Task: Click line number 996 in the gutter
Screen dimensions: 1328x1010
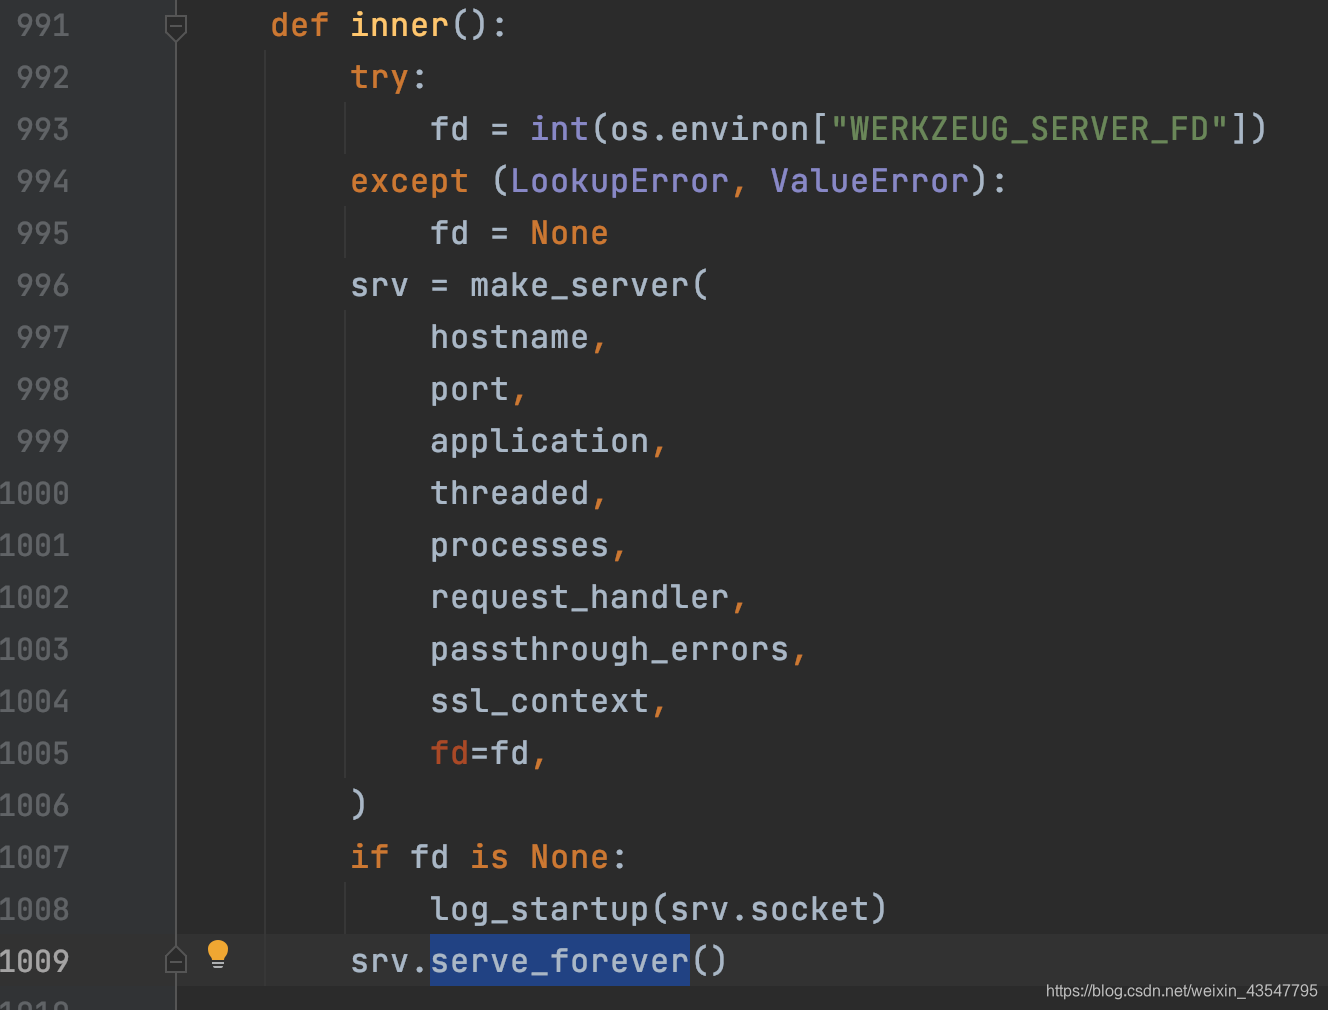Action: pyautogui.click(x=43, y=285)
